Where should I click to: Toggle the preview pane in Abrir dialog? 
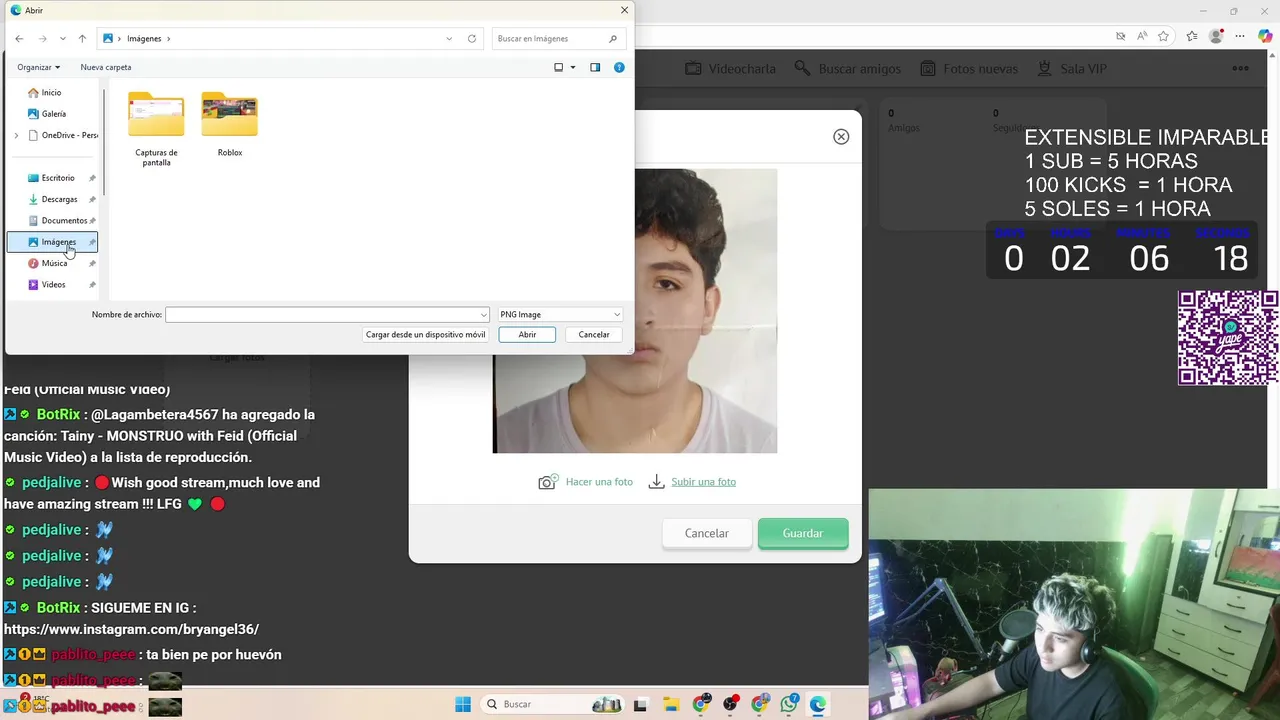tap(595, 67)
